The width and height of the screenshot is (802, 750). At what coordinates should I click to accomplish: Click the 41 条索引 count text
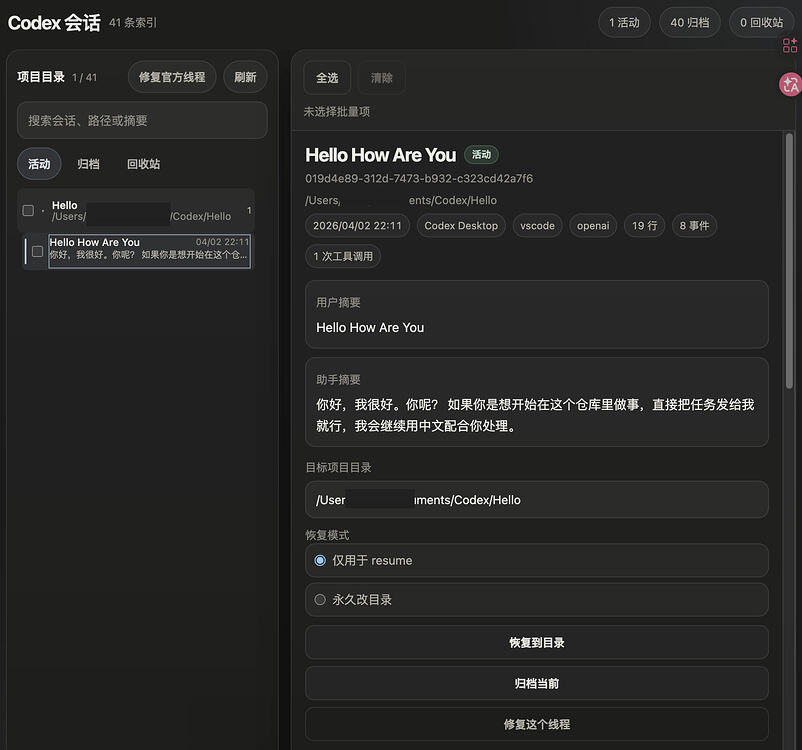point(133,23)
